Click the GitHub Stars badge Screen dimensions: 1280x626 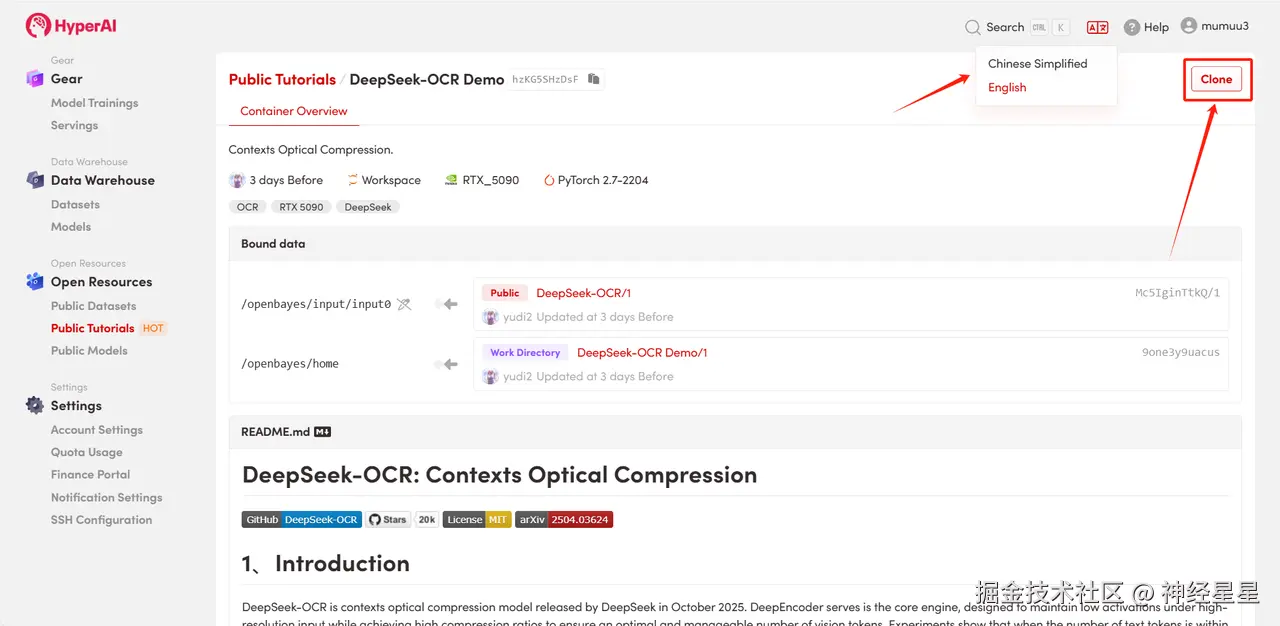click(x=388, y=520)
